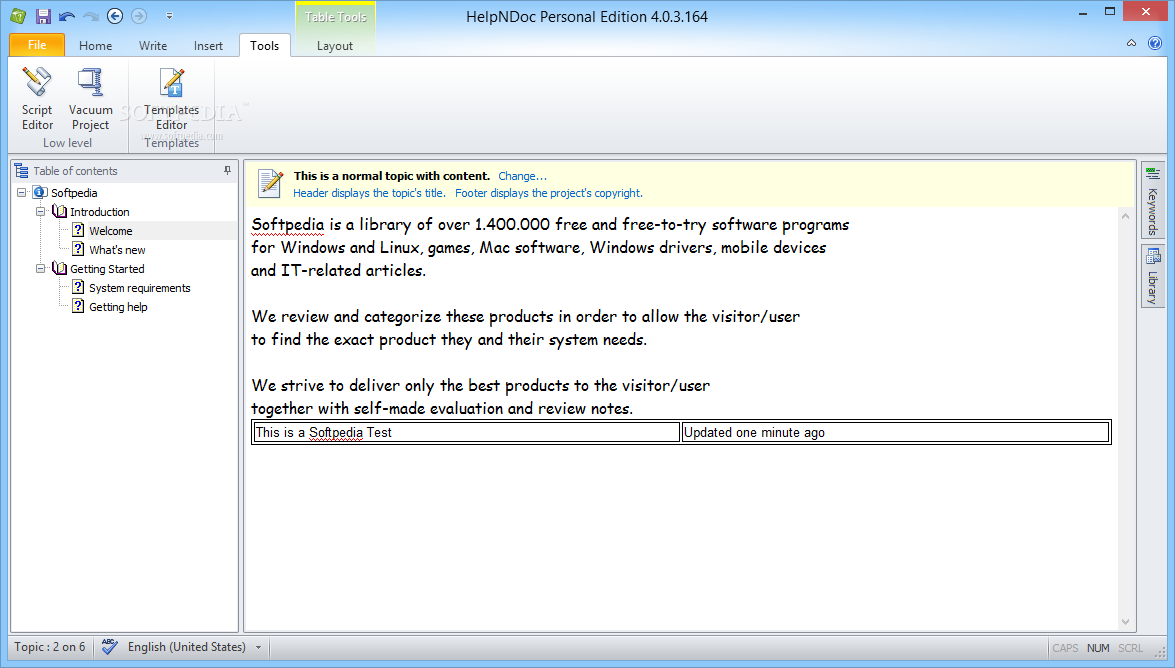Collapse the Introduction tree node

tap(41, 212)
